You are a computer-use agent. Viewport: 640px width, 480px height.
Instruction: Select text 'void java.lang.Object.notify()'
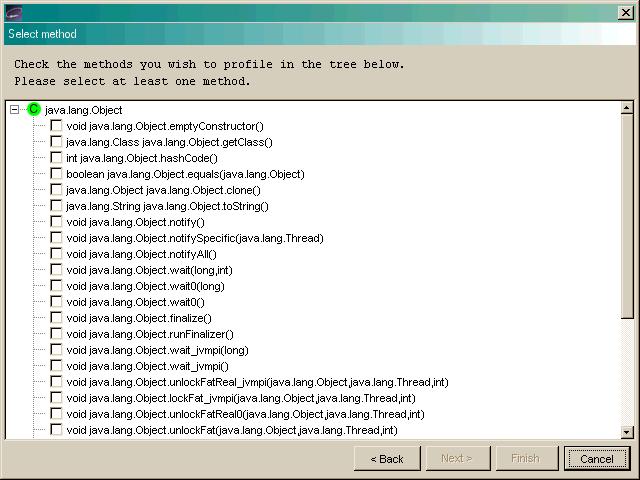pyautogui.click(x=136, y=222)
